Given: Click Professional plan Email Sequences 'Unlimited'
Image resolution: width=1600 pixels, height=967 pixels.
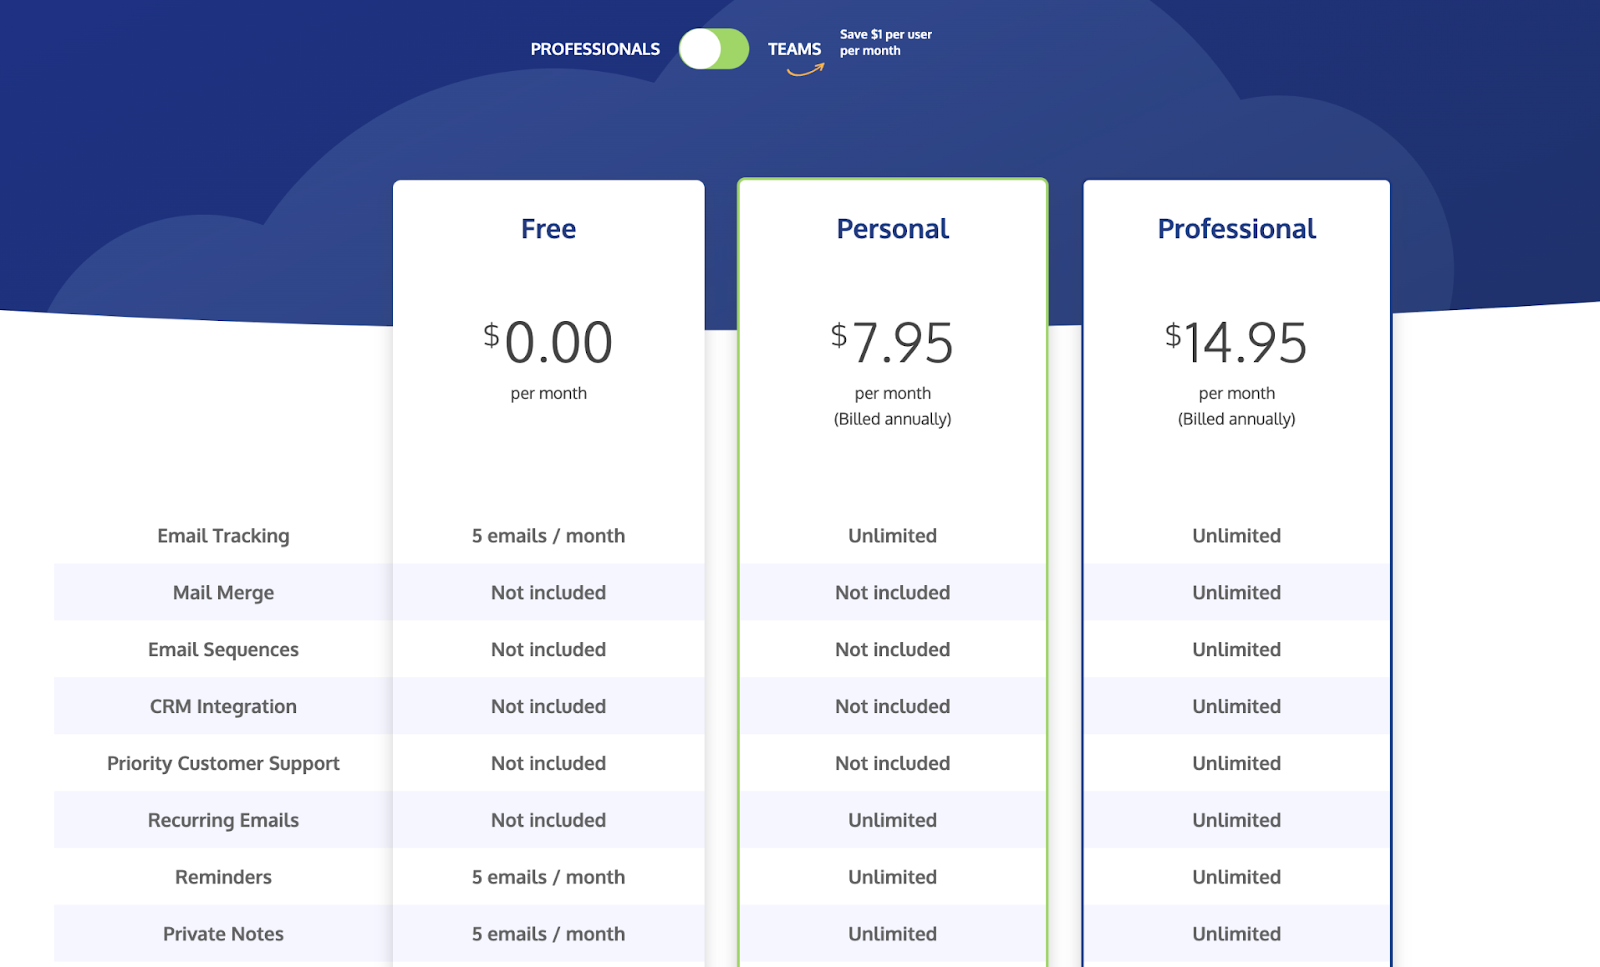Looking at the screenshot, I should click(1237, 650).
